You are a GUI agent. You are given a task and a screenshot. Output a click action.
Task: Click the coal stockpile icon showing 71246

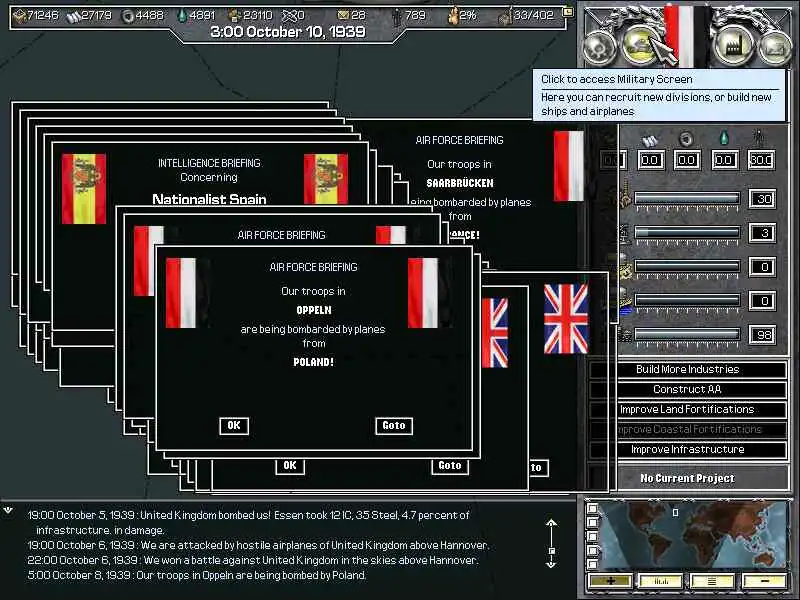(x=19, y=16)
